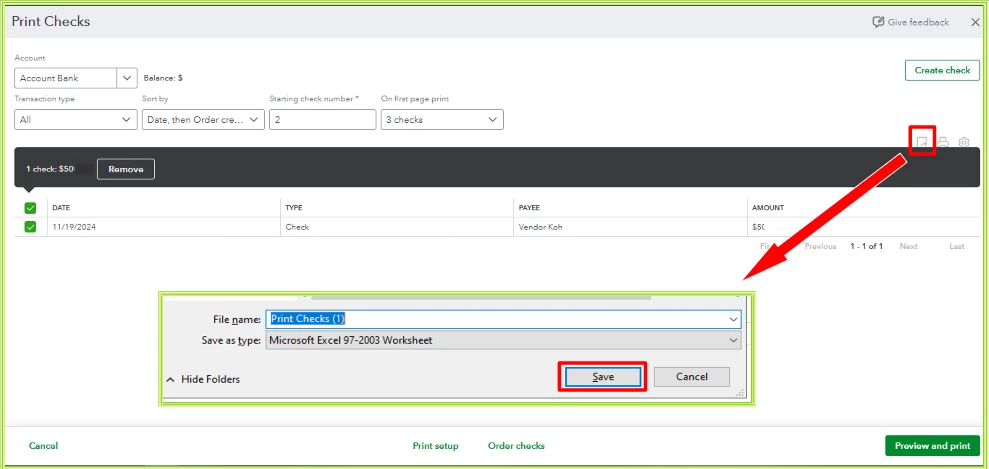The height and width of the screenshot is (469, 989).
Task: Click the Preview and print button
Action: (932, 446)
